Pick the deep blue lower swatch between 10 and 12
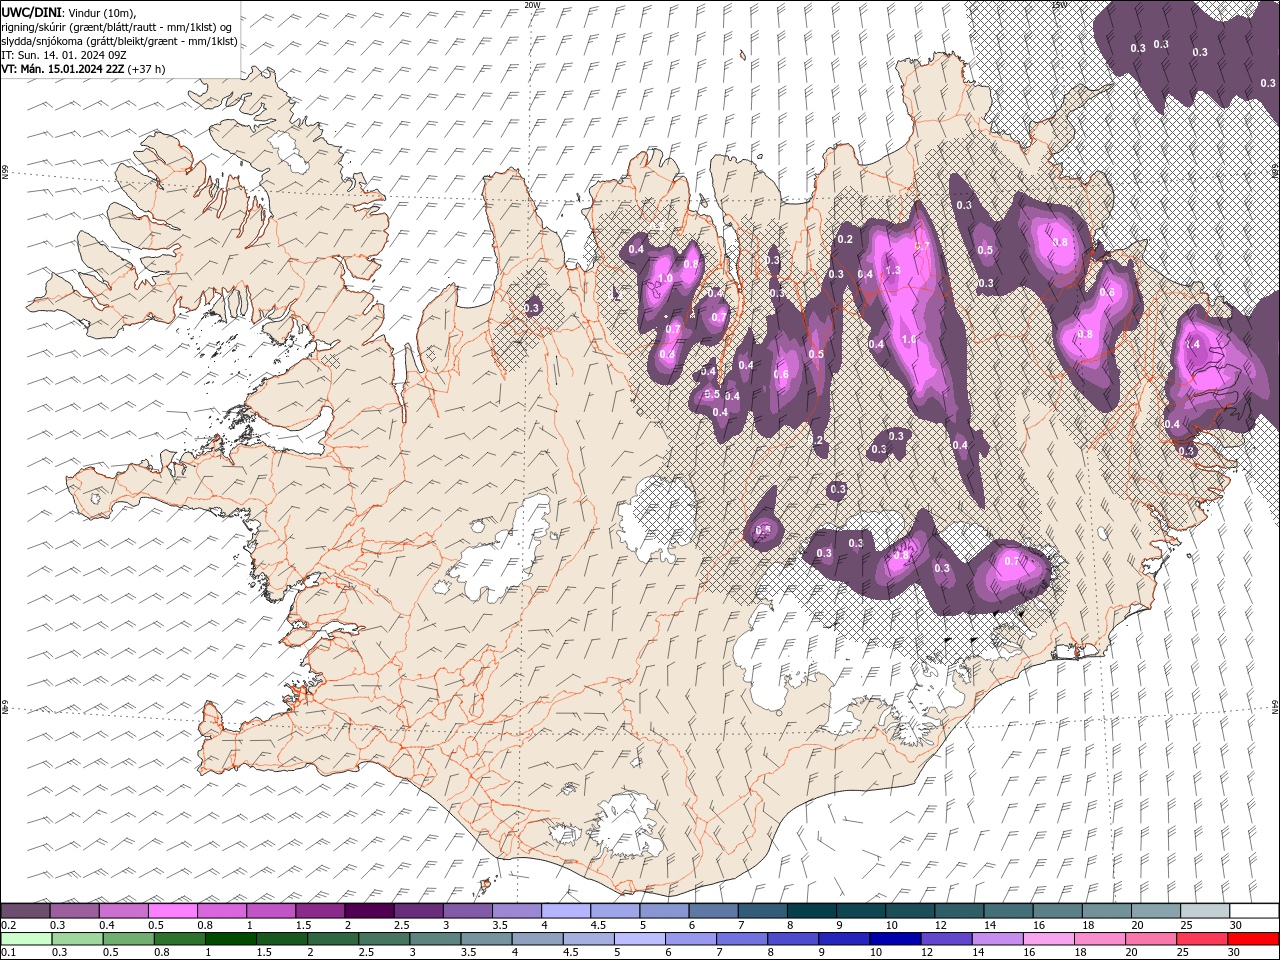Viewport: 1280px width, 960px height. coord(895,939)
